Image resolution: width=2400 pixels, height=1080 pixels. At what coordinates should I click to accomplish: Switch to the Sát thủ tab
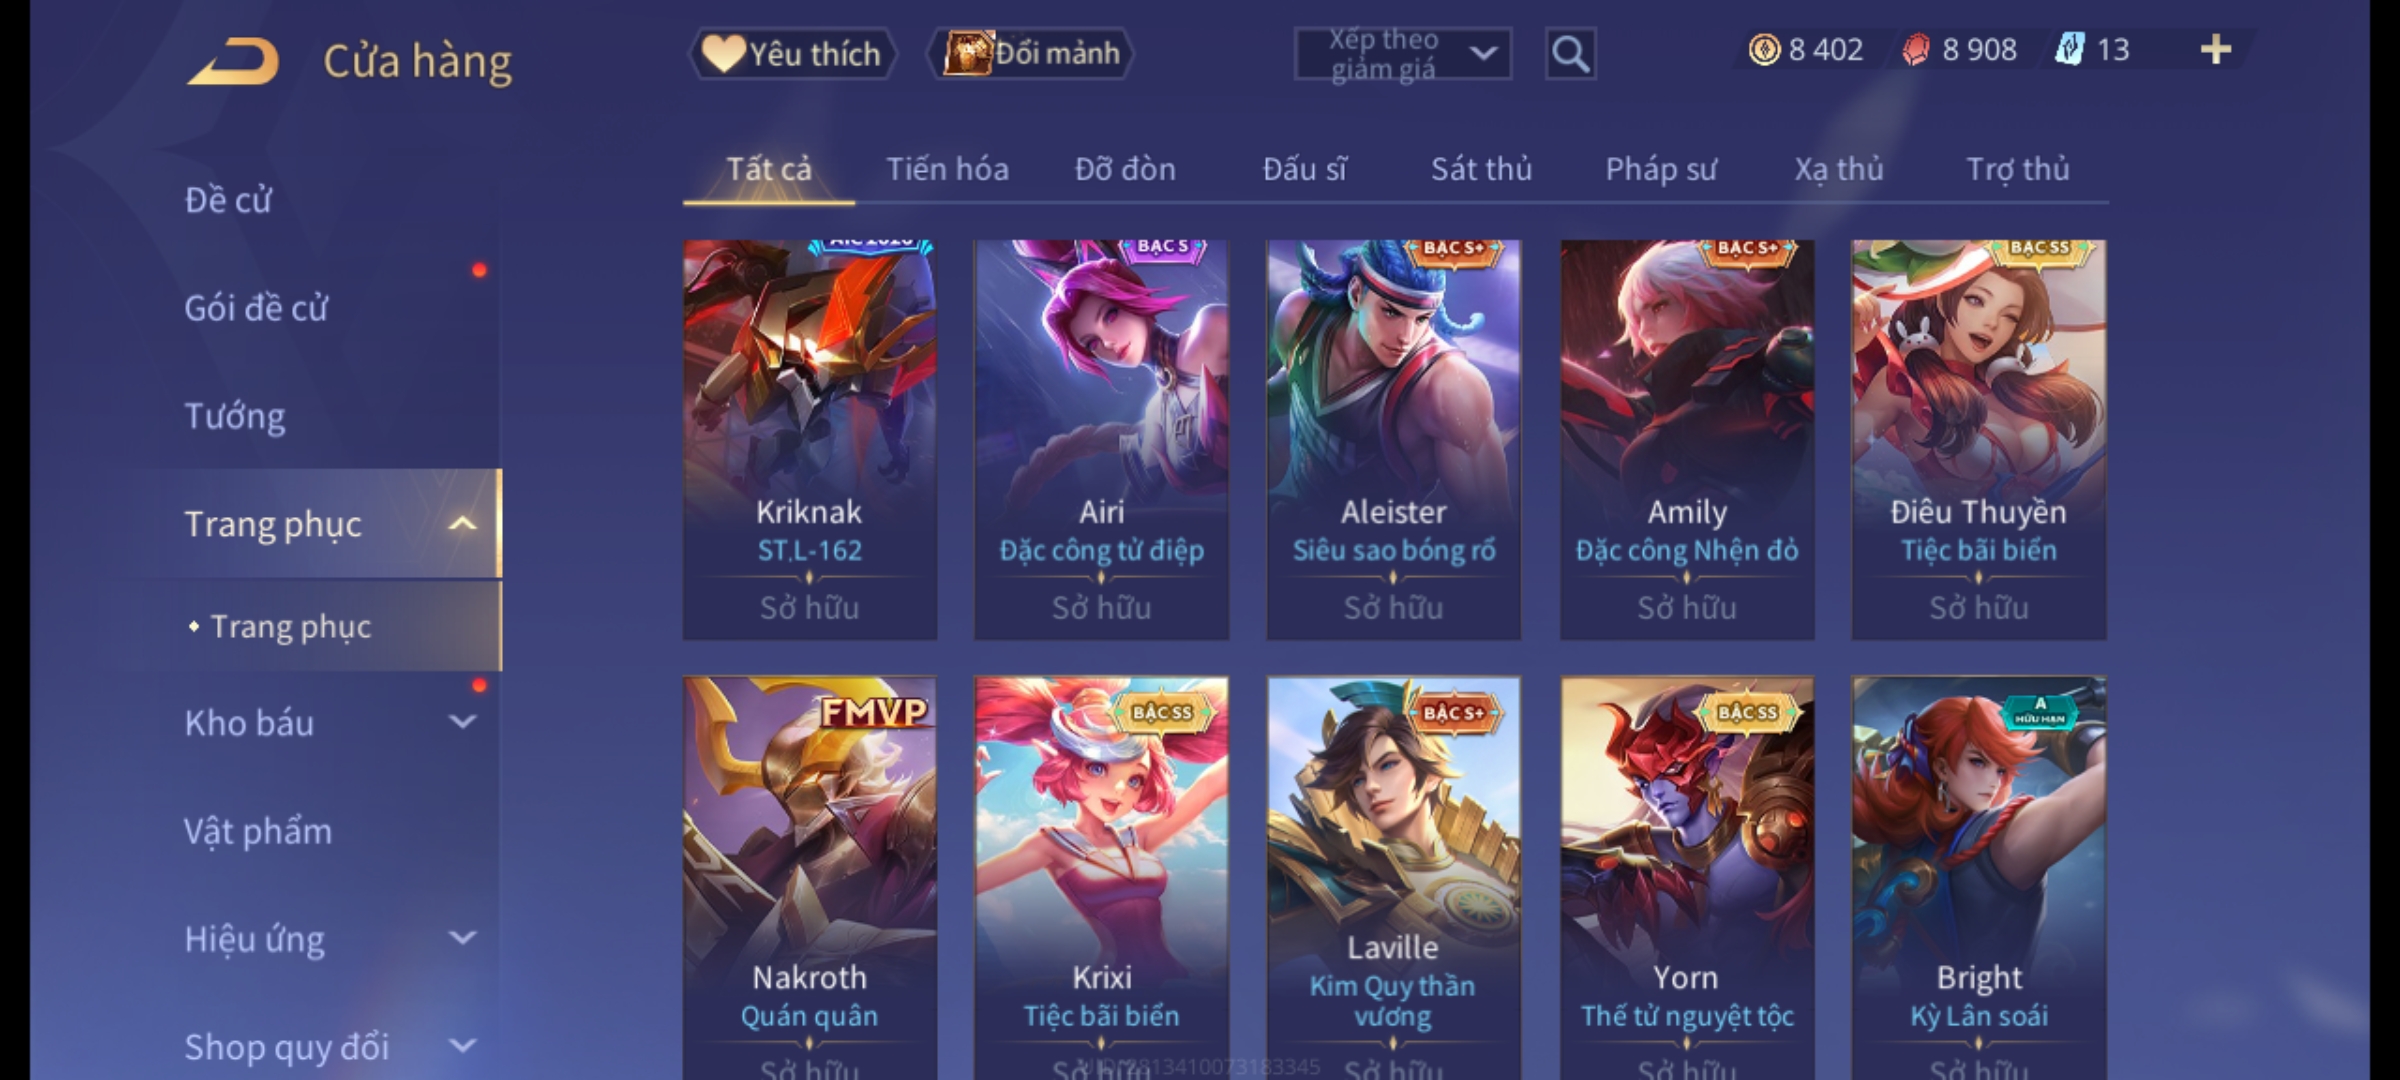[x=1481, y=169]
